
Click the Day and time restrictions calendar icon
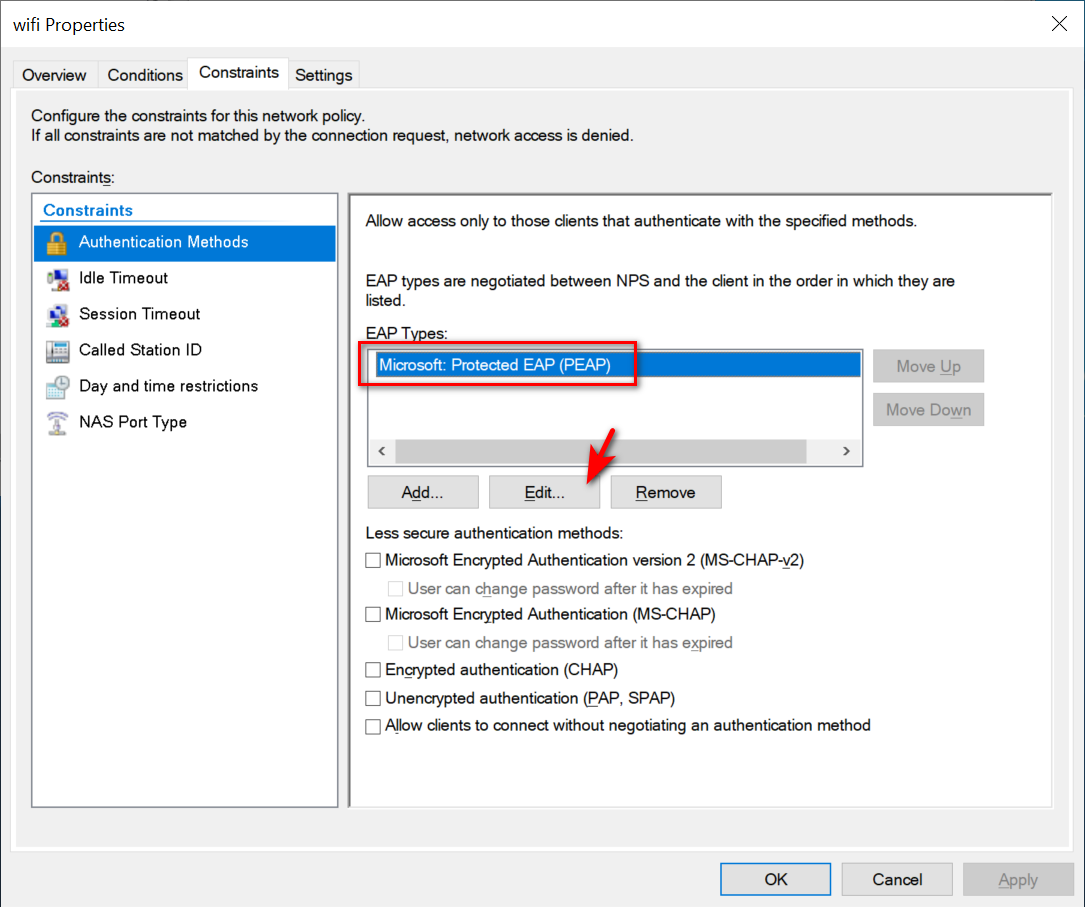[57, 387]
